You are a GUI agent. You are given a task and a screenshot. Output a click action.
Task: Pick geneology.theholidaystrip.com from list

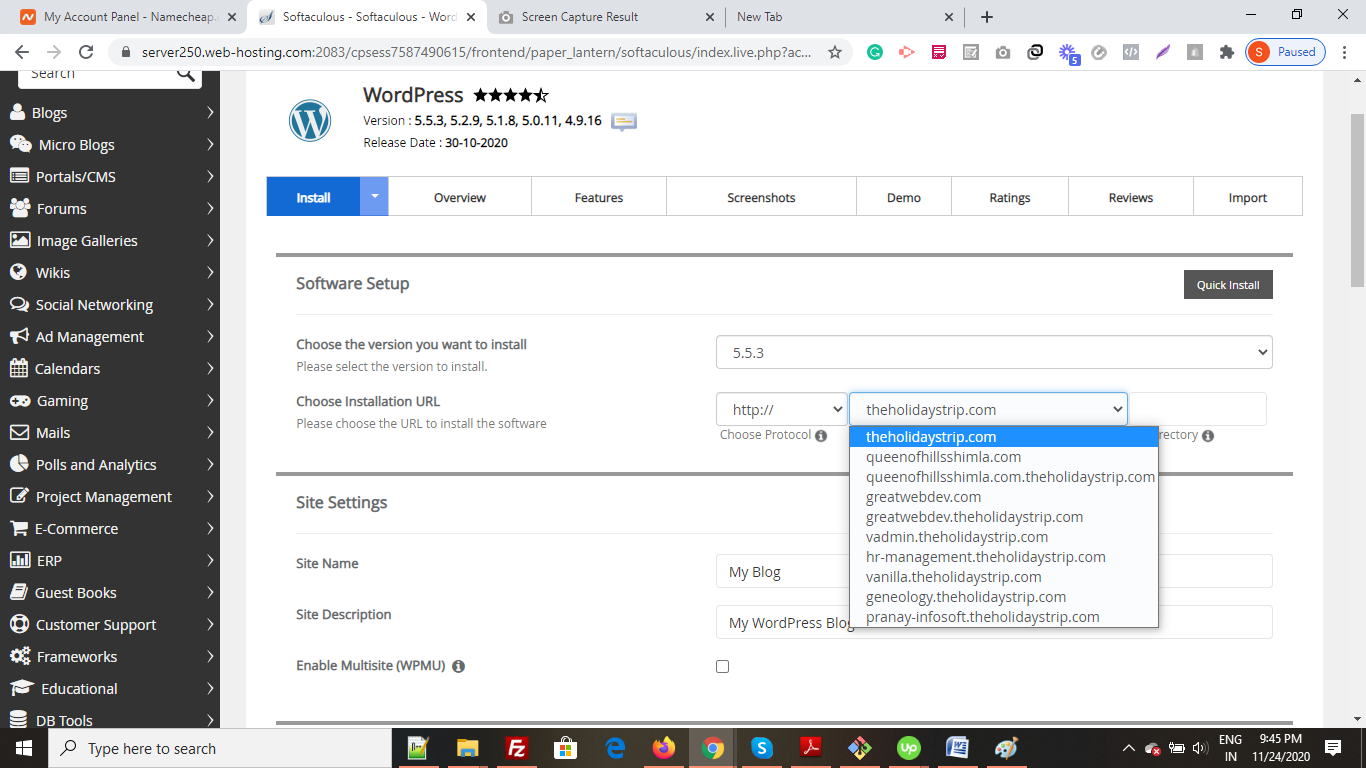click(1004, 597)
